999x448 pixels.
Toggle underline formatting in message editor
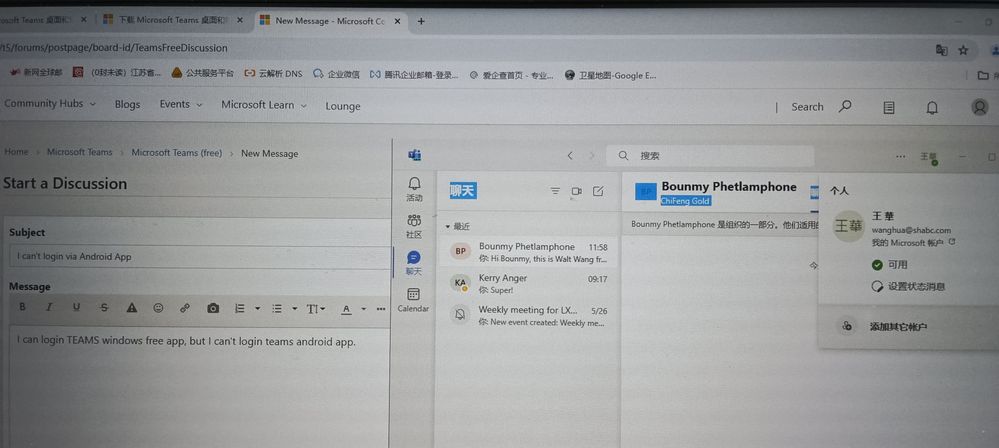[76, 308]
